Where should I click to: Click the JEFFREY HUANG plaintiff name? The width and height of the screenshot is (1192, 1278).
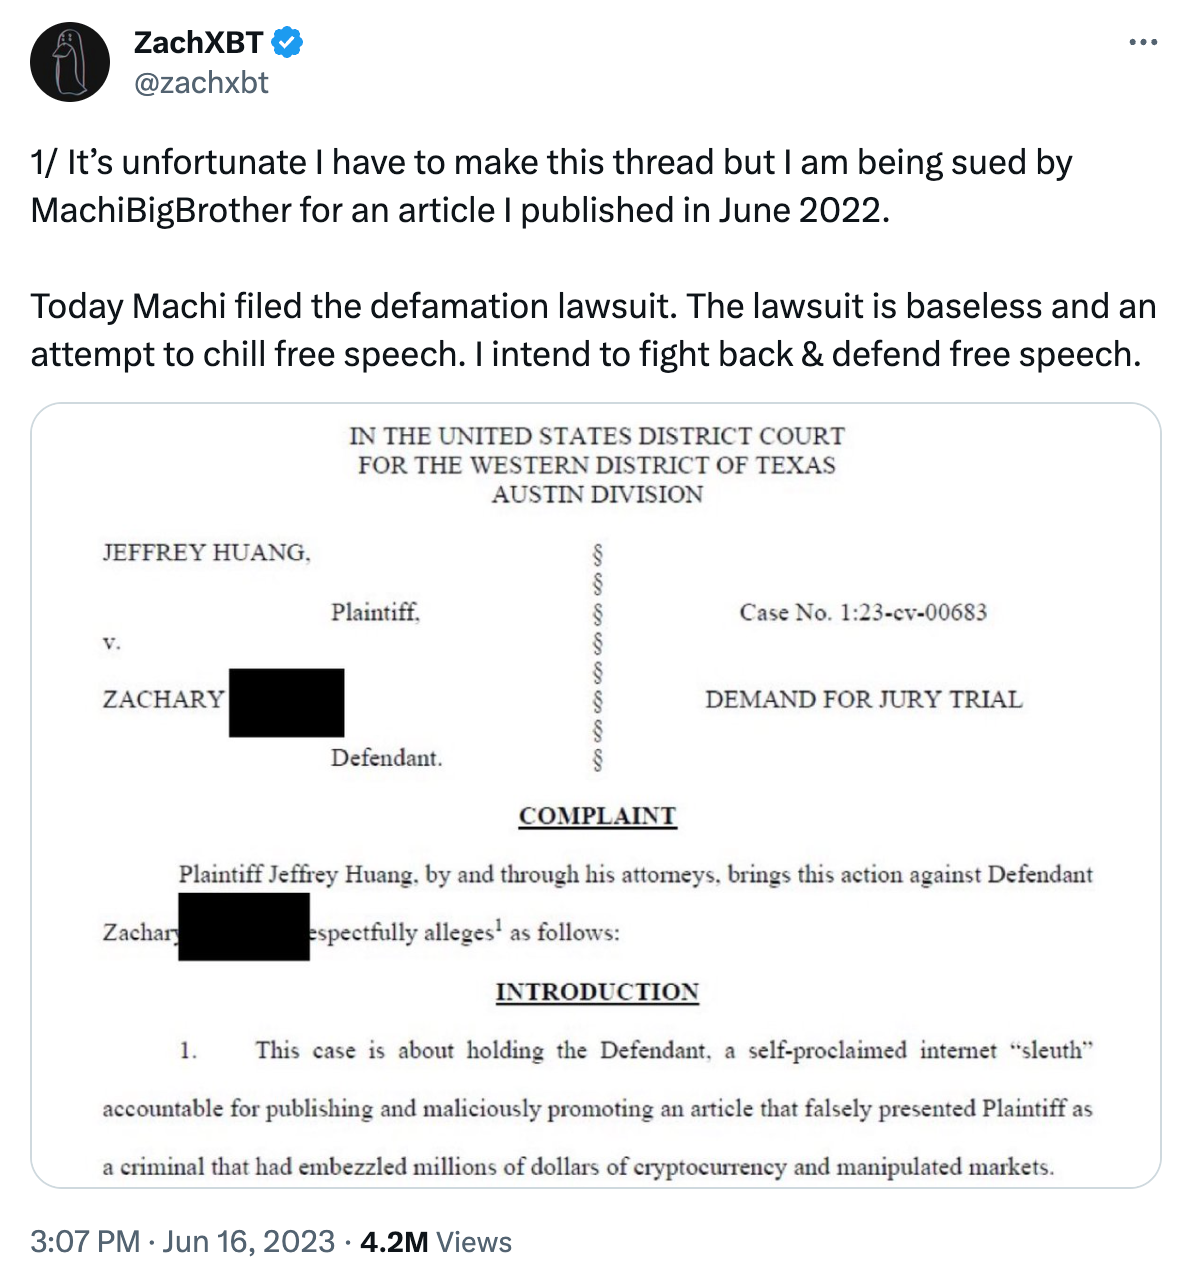pos(206,552)
